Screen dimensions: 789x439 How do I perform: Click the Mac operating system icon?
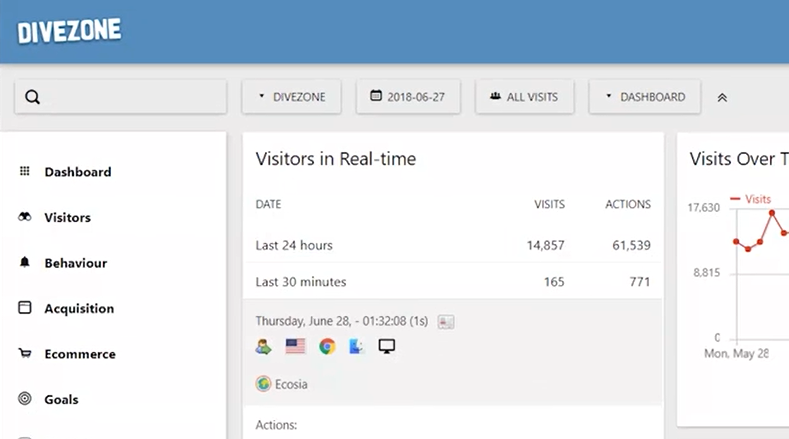coord(357,346)
